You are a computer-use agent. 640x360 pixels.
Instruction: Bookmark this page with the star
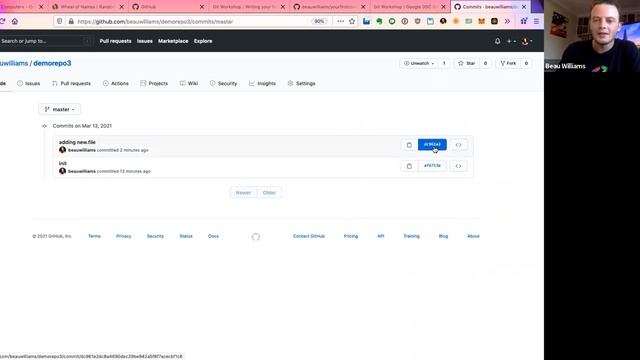352,21
